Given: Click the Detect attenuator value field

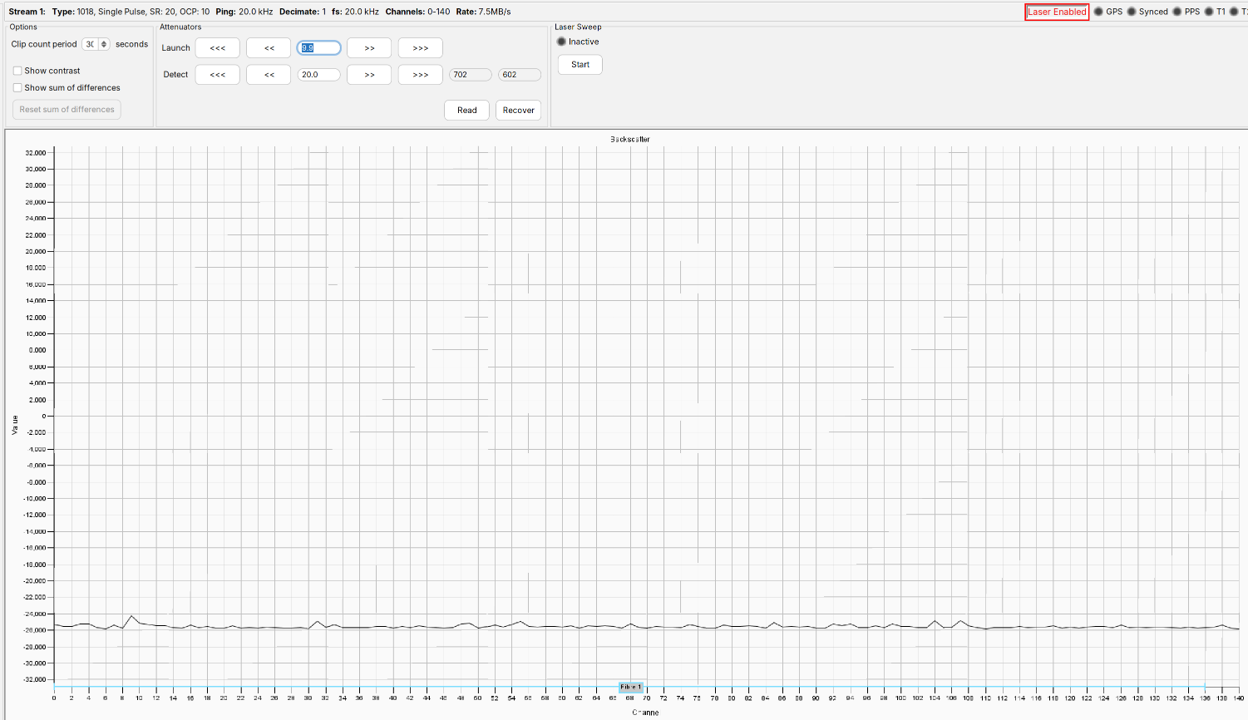Looking at the screenshot, I should pos(319,75).
